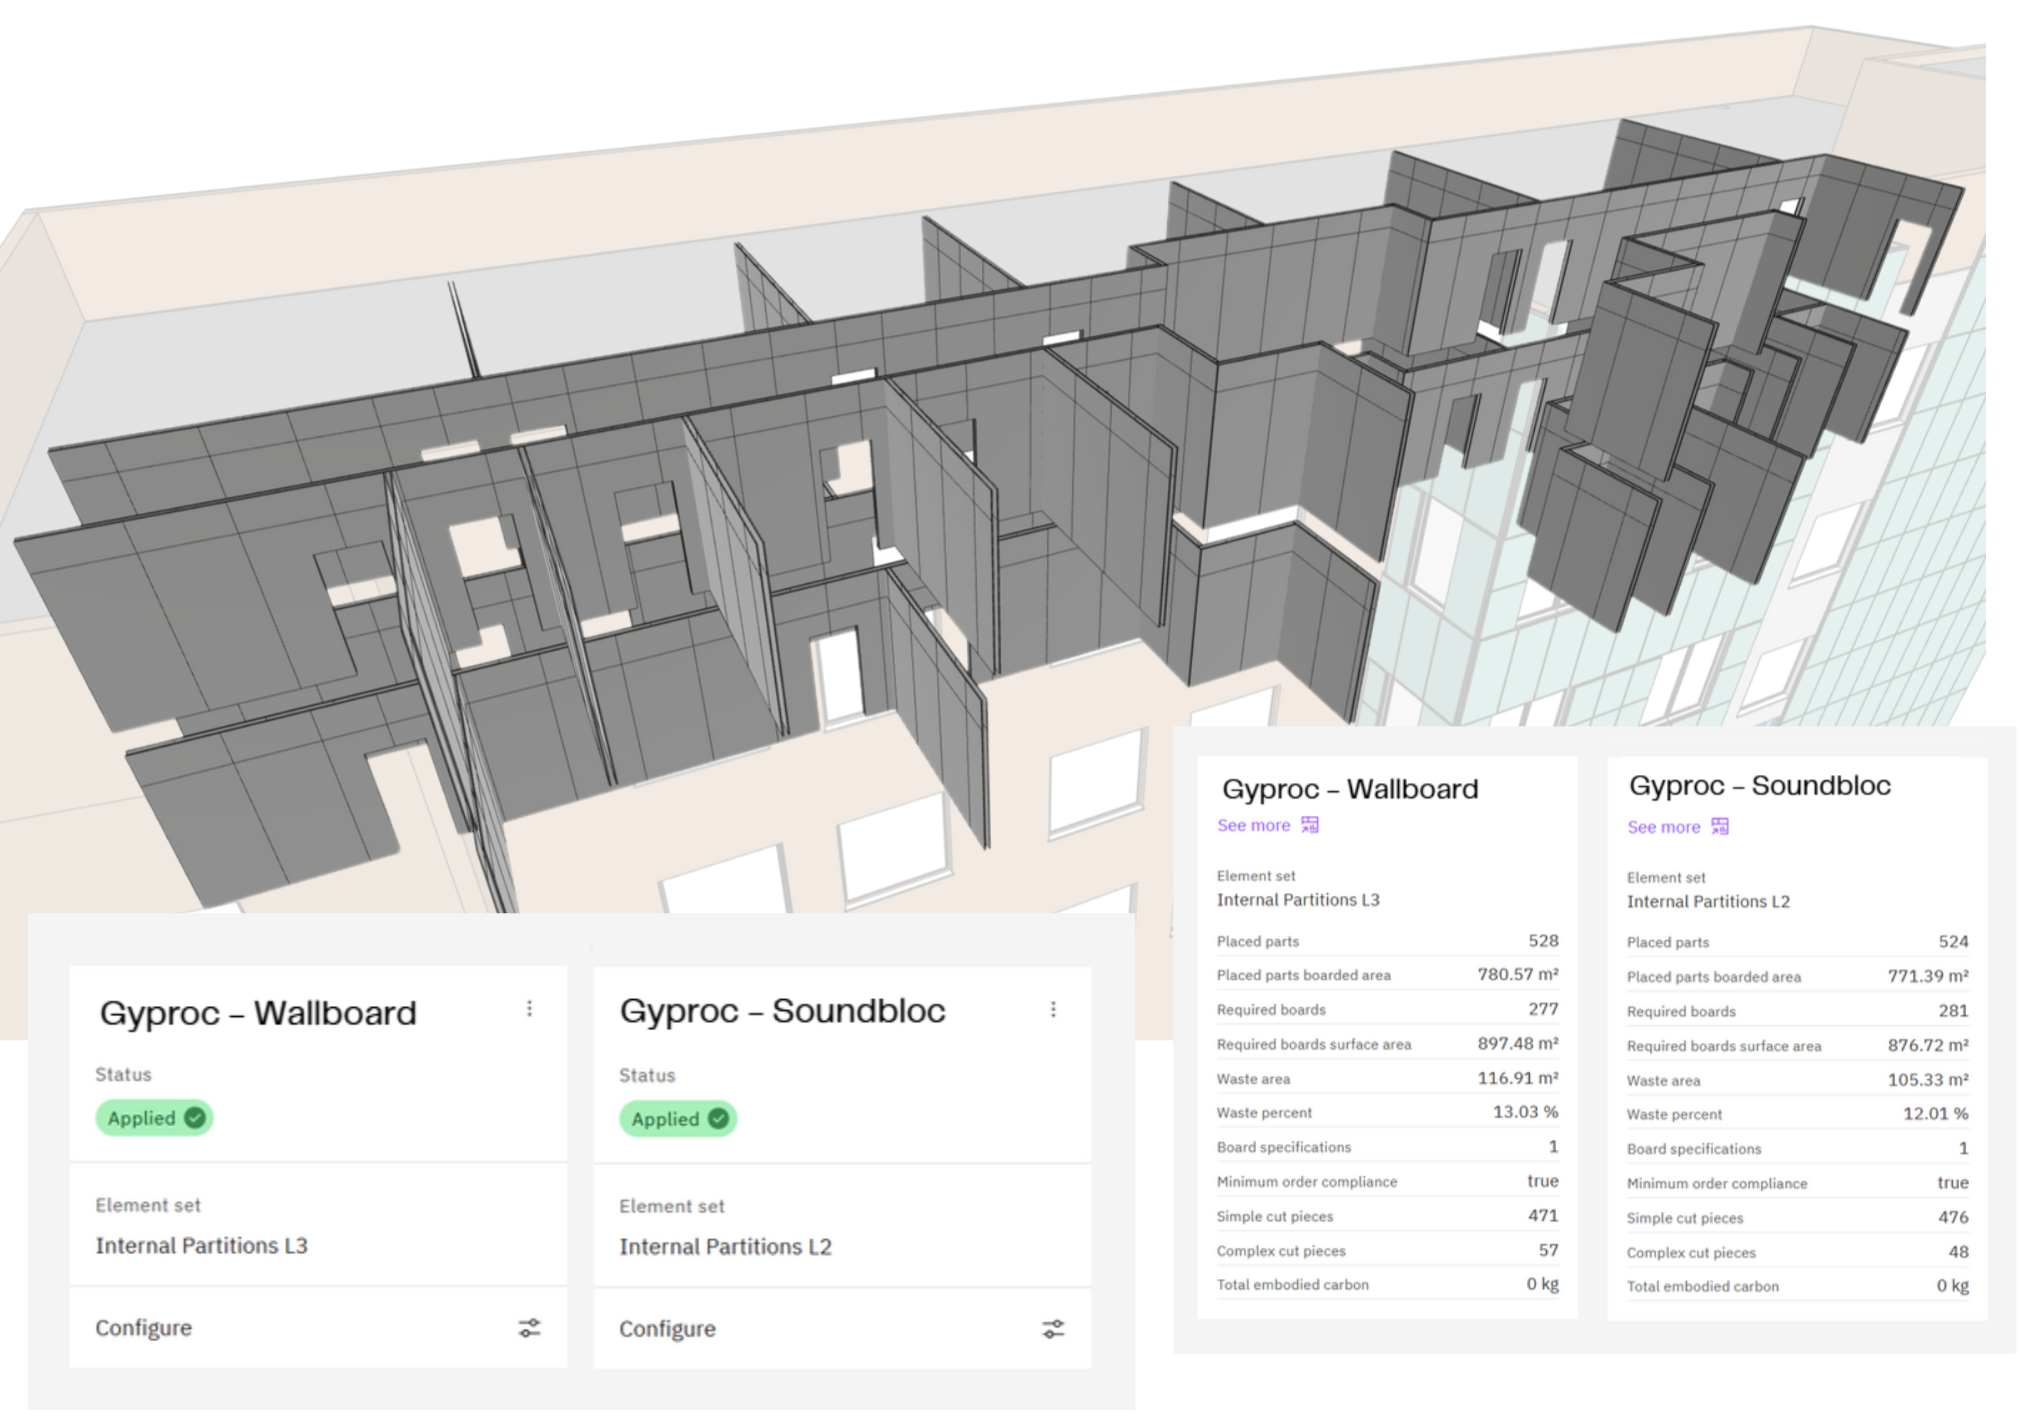Open the Gyproc – Wallboard card kebab menu
The image size is (2025, 1421).
(529, 1009)
